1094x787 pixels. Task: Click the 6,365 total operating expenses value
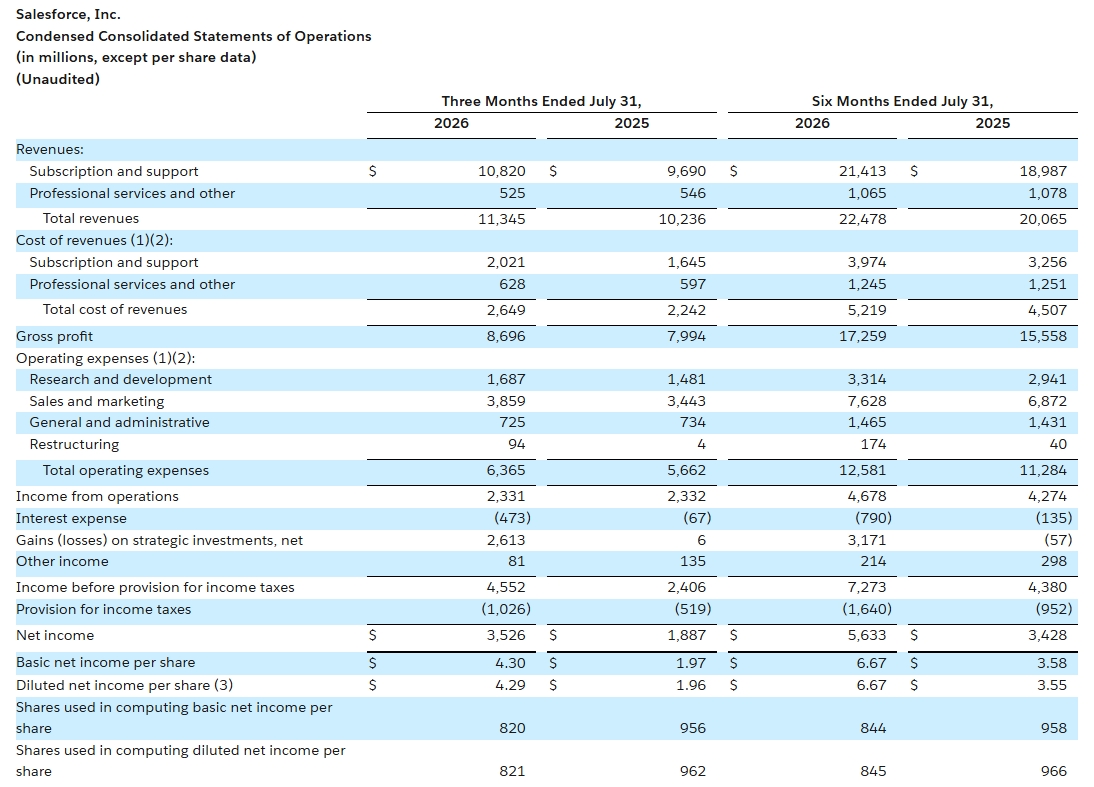coord(506,470)
